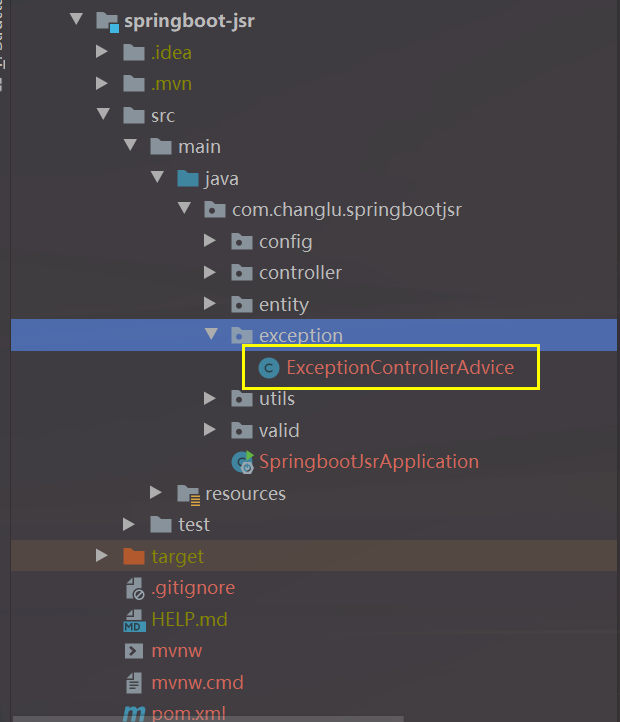Click the resources folder icon

(188, 495)
